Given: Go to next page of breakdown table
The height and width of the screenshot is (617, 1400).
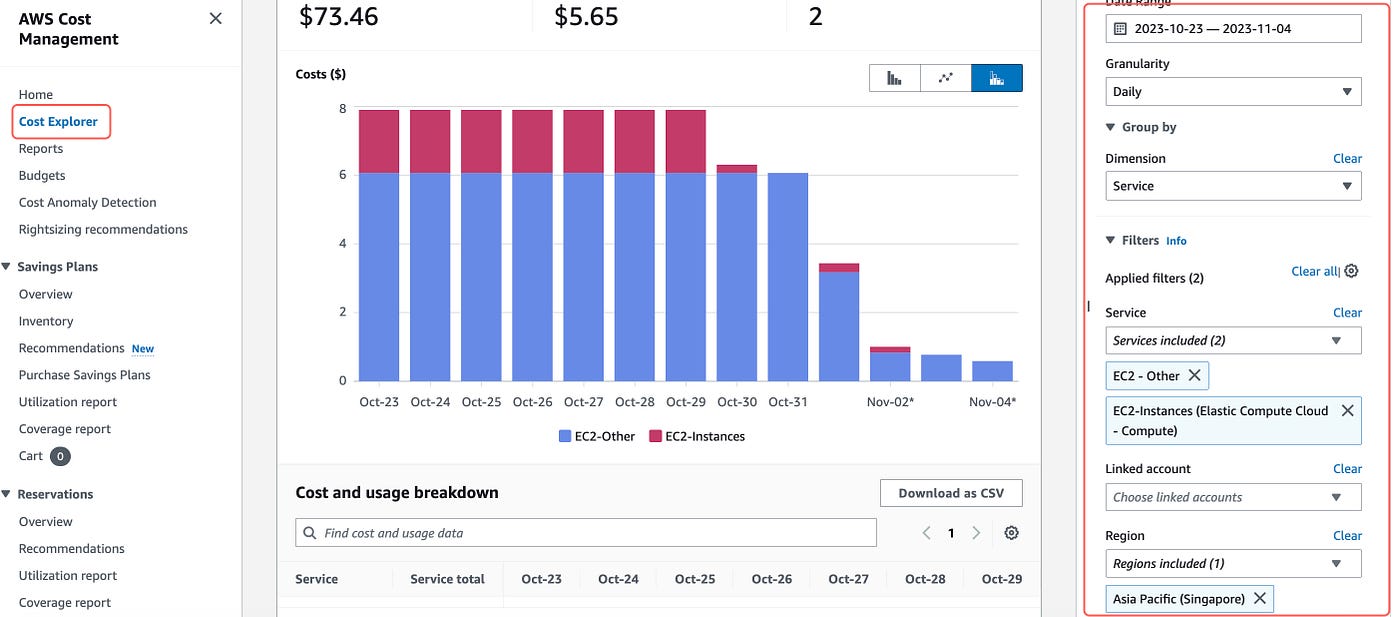Looking at the screenshot, I should (x=976, y=533).
